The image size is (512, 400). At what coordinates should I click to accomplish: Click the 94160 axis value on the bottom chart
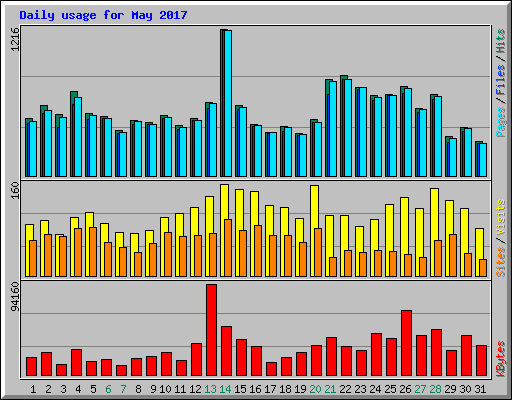[x=15, y=297]
